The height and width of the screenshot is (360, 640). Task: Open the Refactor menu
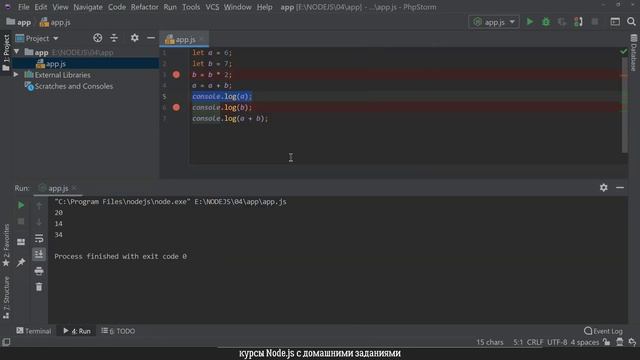(x=144, y=7)
